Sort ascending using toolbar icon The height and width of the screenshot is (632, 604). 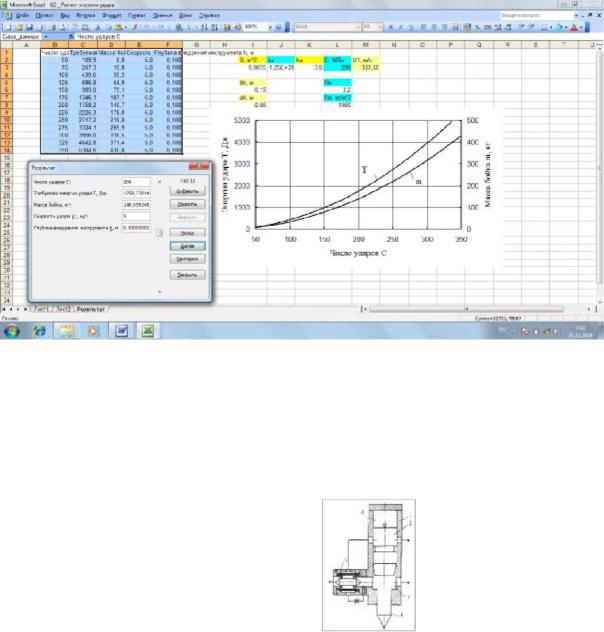[204, 27]
